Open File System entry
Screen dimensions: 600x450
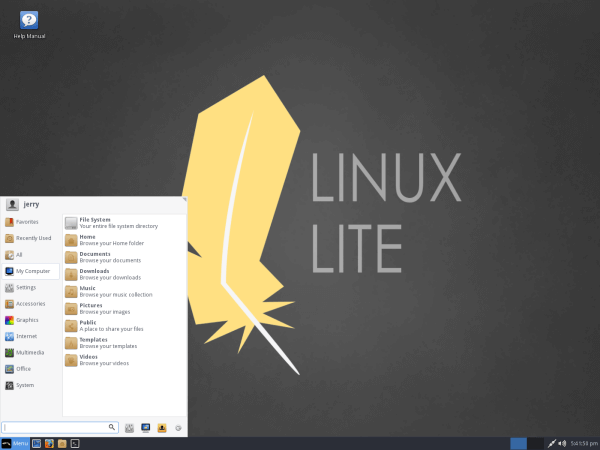(124, 223)
